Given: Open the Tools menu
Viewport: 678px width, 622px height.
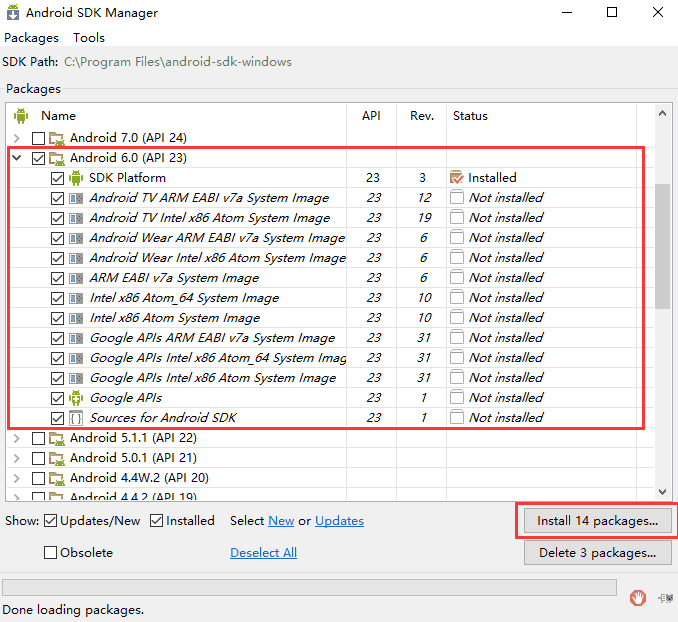Looking at the screenshot, I should tap(89, 38).
